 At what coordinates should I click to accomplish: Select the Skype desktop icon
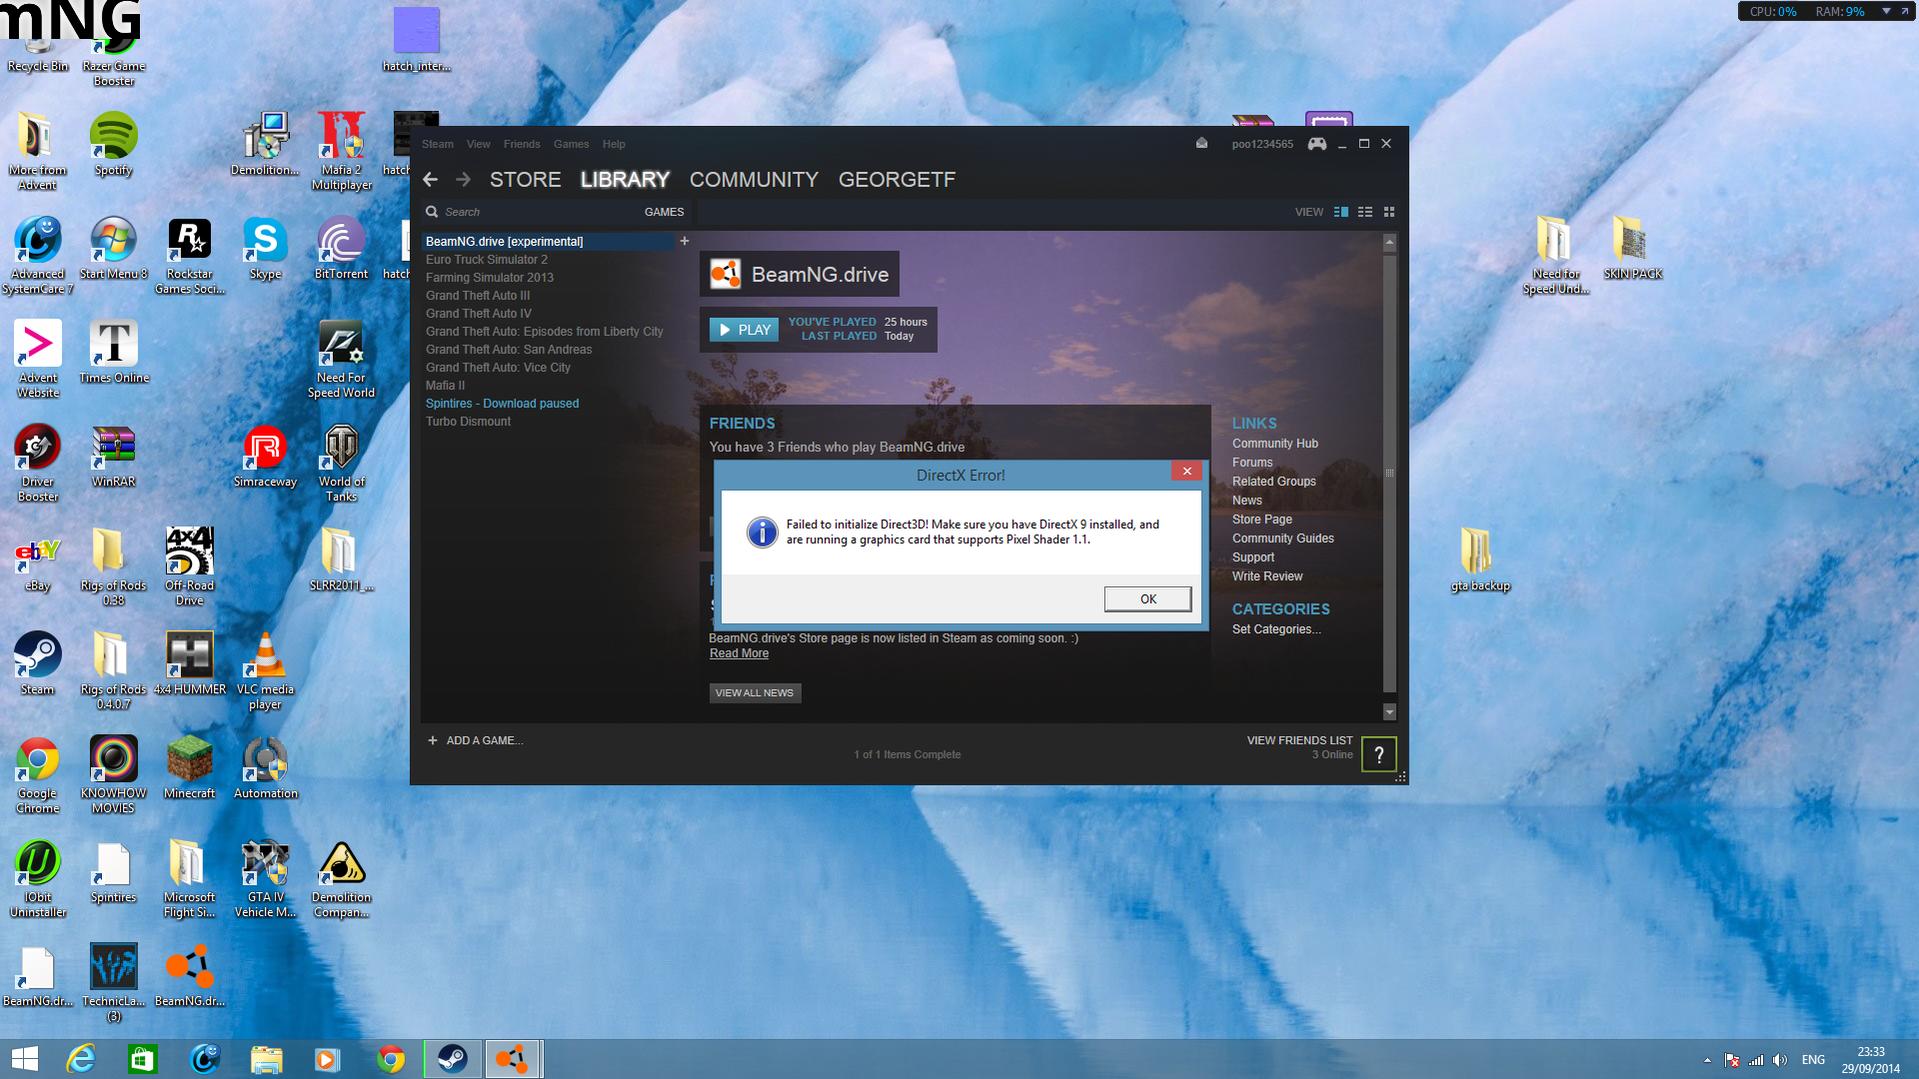(x=265, y=248)
